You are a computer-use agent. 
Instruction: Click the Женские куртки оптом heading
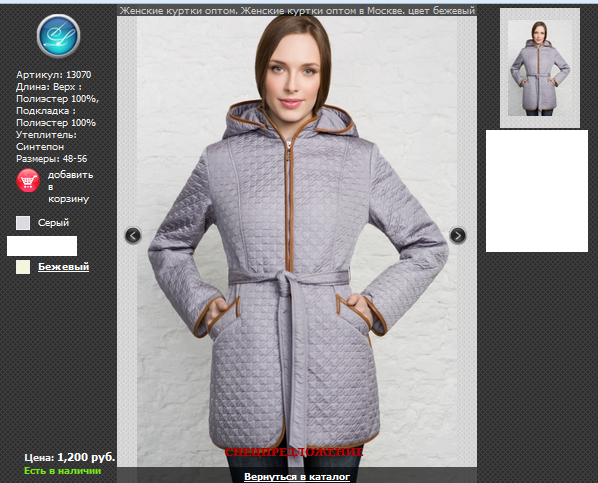coord(297,10)
